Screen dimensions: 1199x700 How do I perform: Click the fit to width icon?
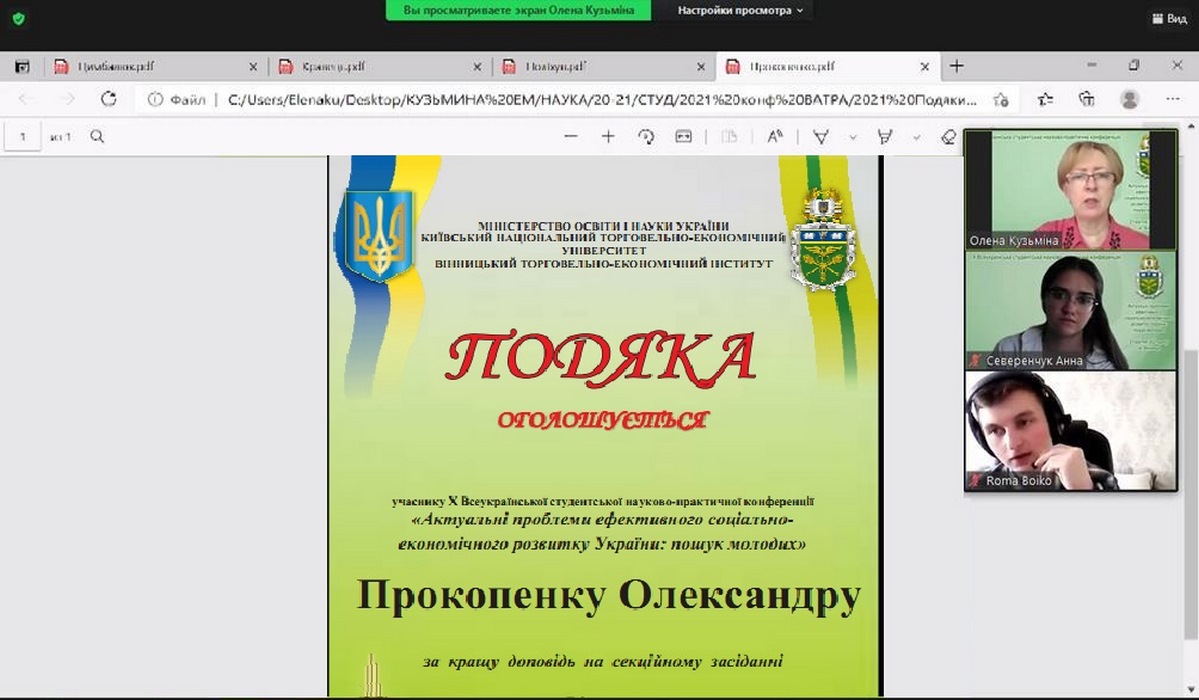point(684,137)
